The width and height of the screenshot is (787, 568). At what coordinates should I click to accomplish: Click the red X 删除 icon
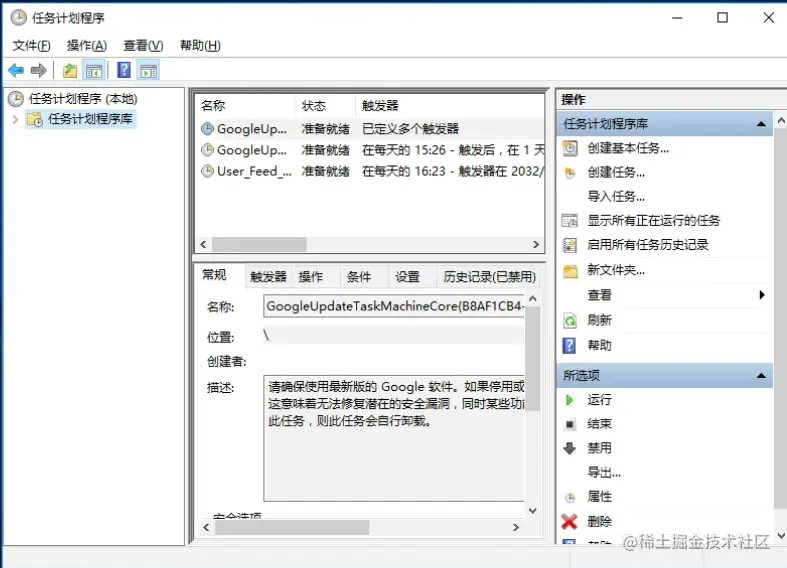(569, 522)
